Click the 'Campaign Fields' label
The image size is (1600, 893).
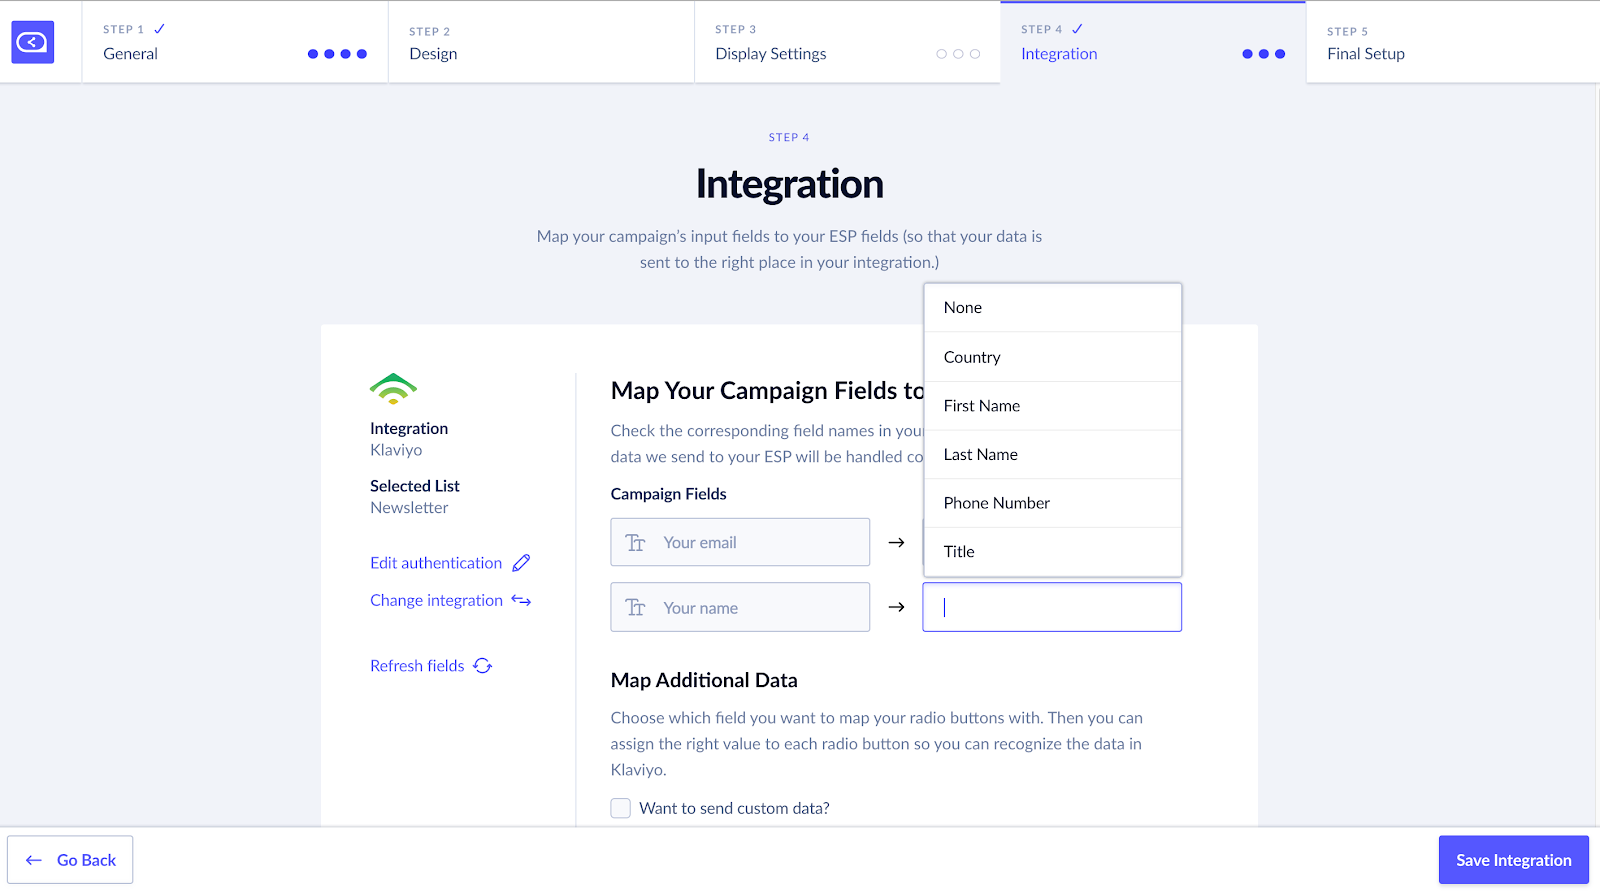[x=668, y=494]
